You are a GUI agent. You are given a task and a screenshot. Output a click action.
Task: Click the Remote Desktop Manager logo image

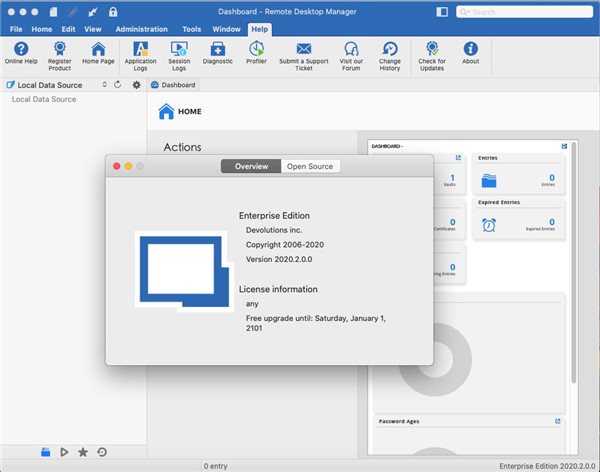pos(184,271)
